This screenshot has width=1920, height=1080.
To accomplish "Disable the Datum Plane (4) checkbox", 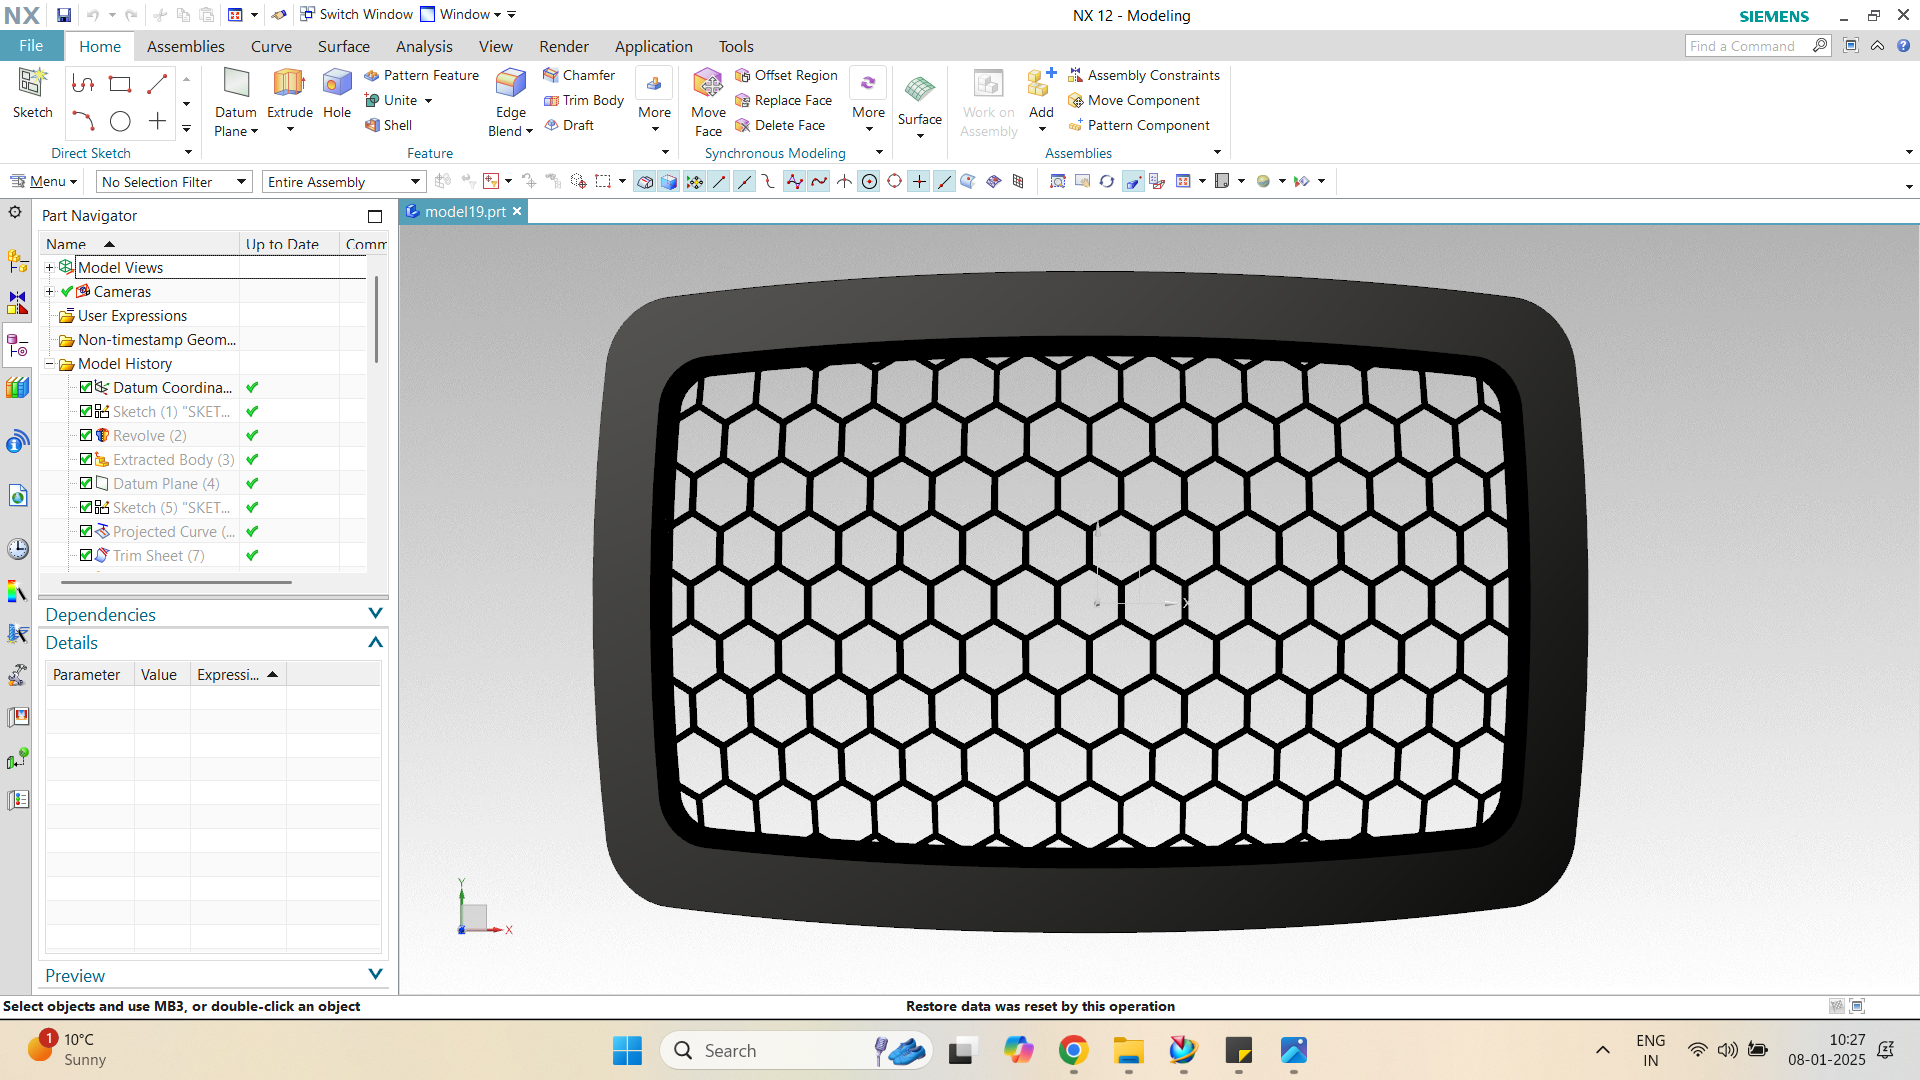I will coord(86,484).
